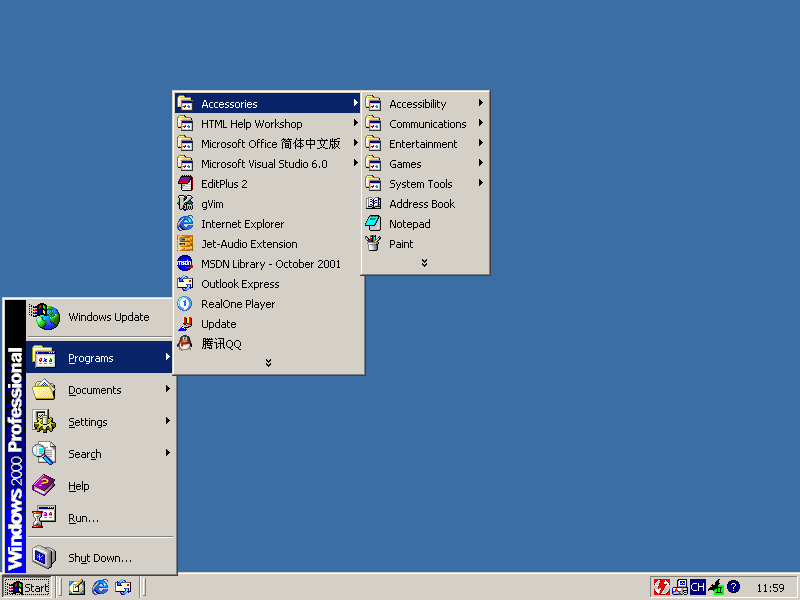Choose Run... text in Start menu
This screenshot has height=600, width=800.
click(84, 518)
